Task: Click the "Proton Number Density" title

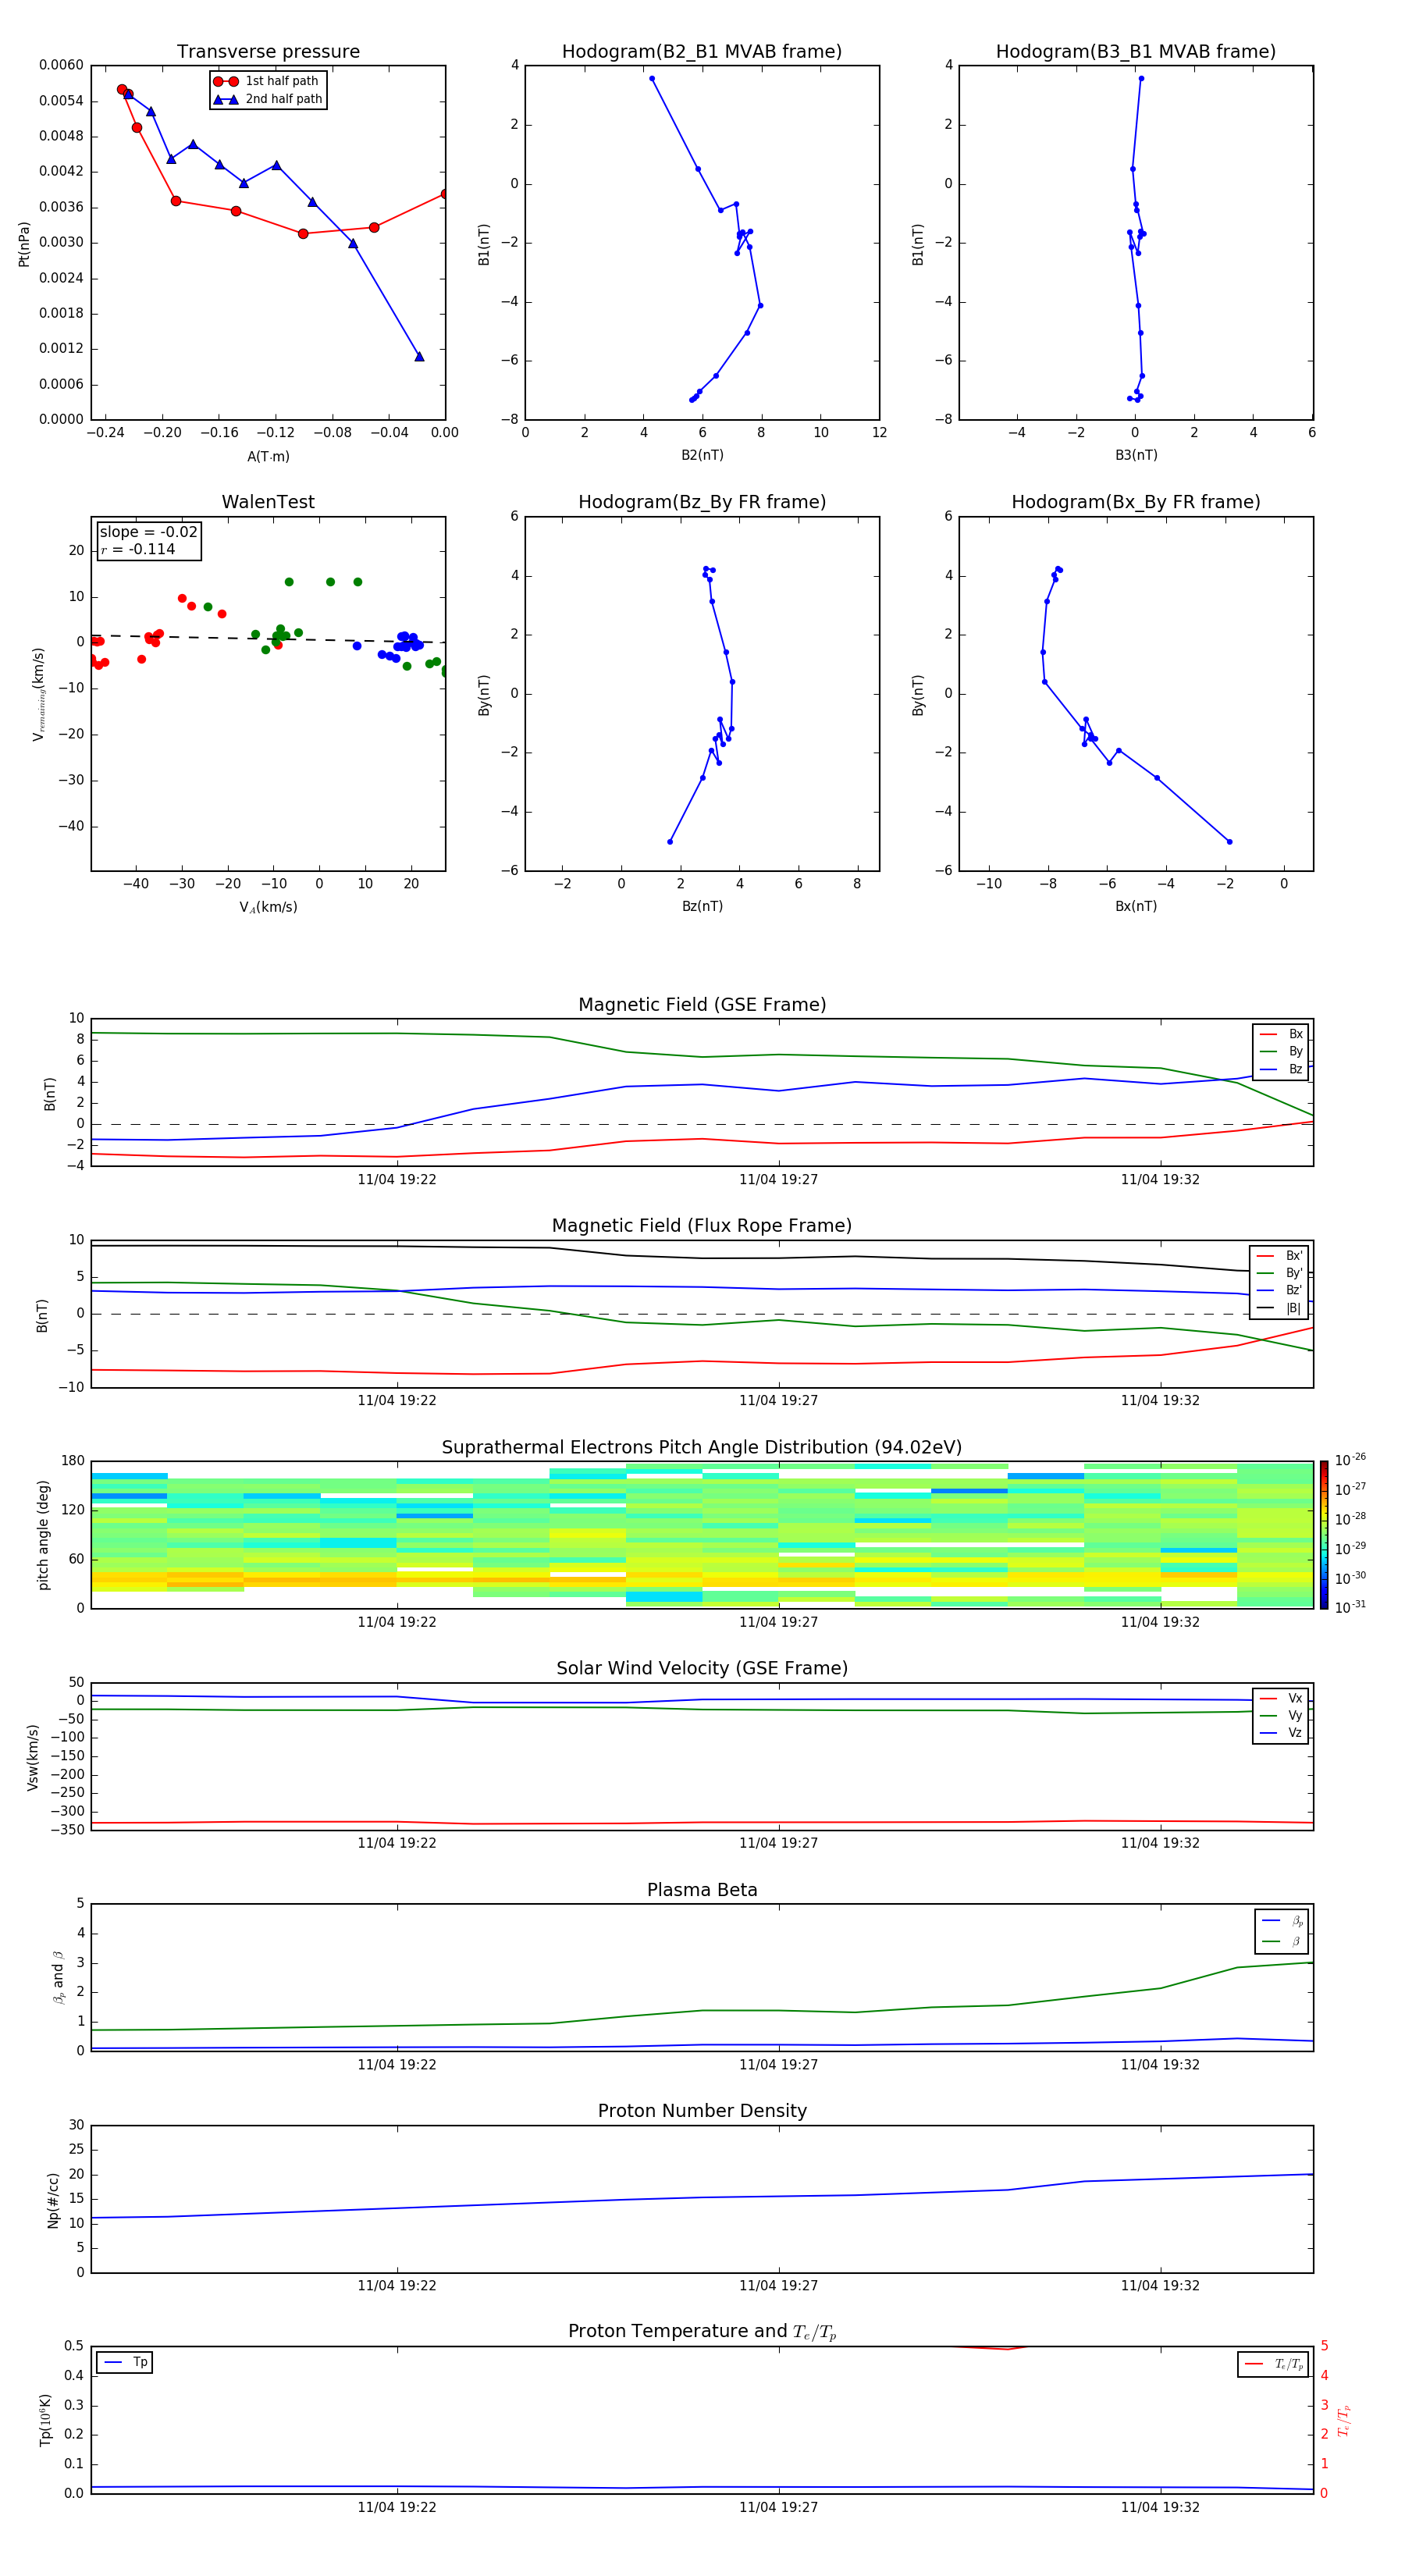Action: click(x=702, y=2111)
